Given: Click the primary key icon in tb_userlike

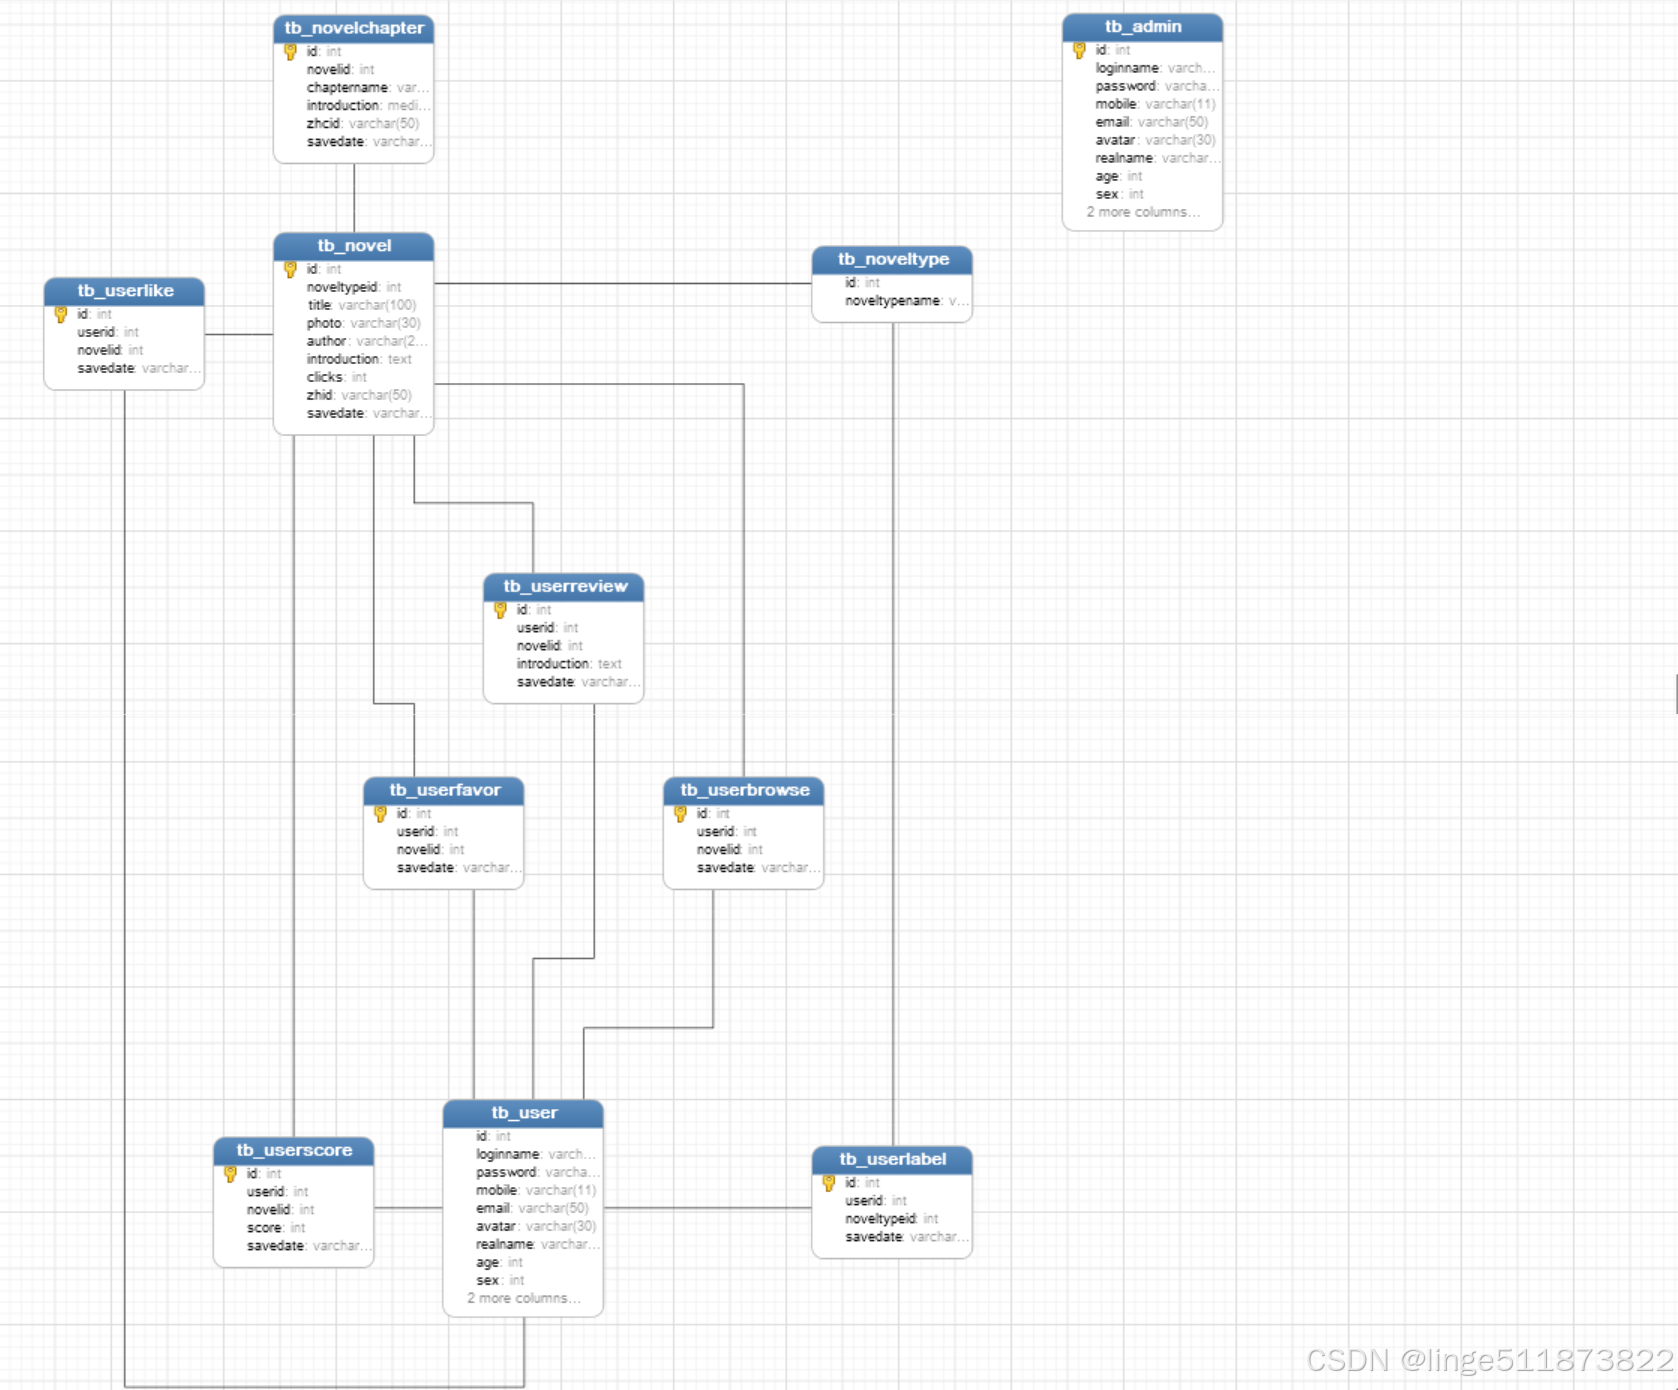Looking at the screenshot, I should 61,315.
